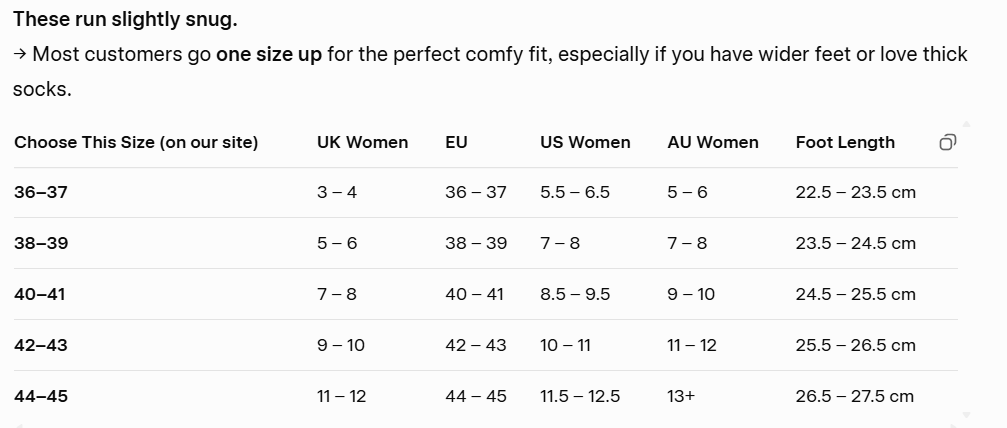Click the 'These run slightly snug.' heading
This screenshot has height=428, width=1007.
[x=125, y=19]
